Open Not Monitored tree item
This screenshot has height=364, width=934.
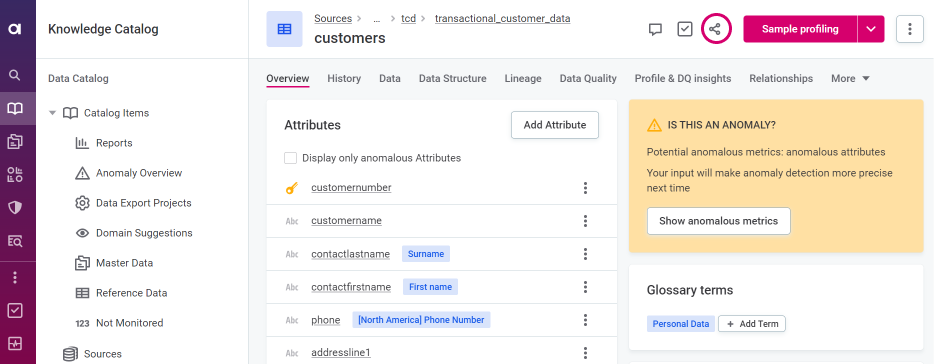coord(119,323)
